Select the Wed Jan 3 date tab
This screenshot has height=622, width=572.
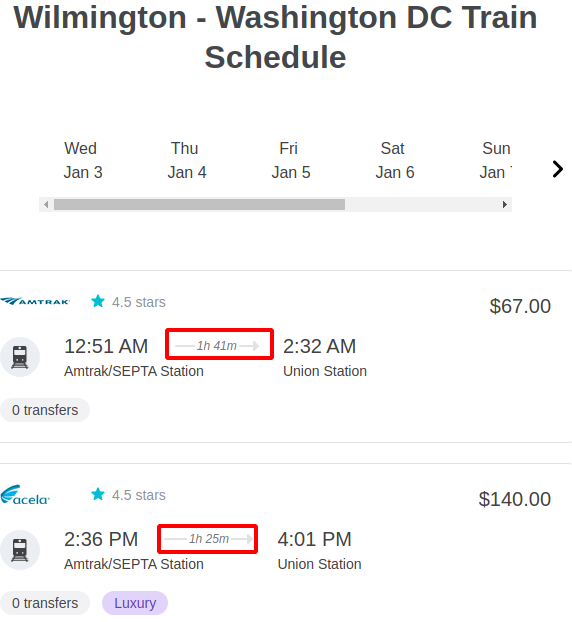83,160
